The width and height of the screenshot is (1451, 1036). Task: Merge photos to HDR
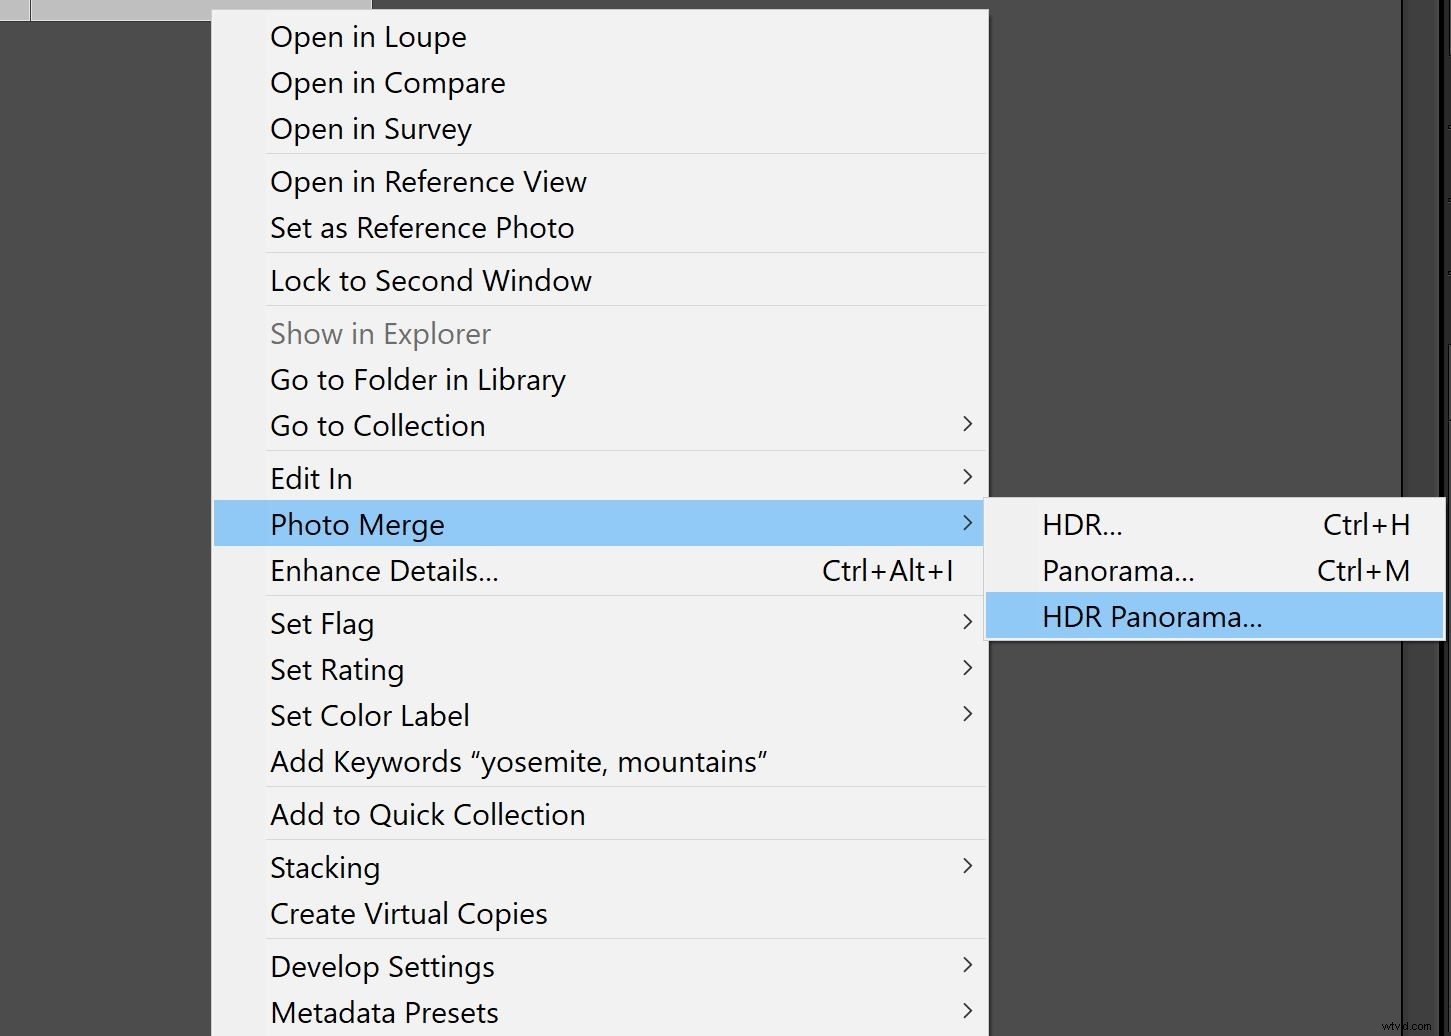[x=1083, y=524]
